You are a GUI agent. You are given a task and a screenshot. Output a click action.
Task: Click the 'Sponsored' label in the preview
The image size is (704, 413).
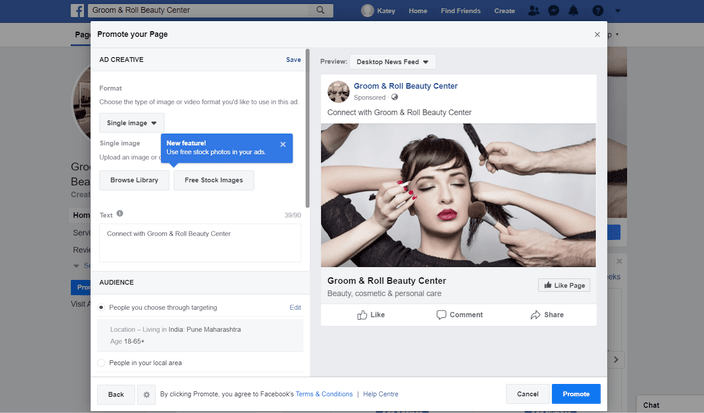[370, 97]
